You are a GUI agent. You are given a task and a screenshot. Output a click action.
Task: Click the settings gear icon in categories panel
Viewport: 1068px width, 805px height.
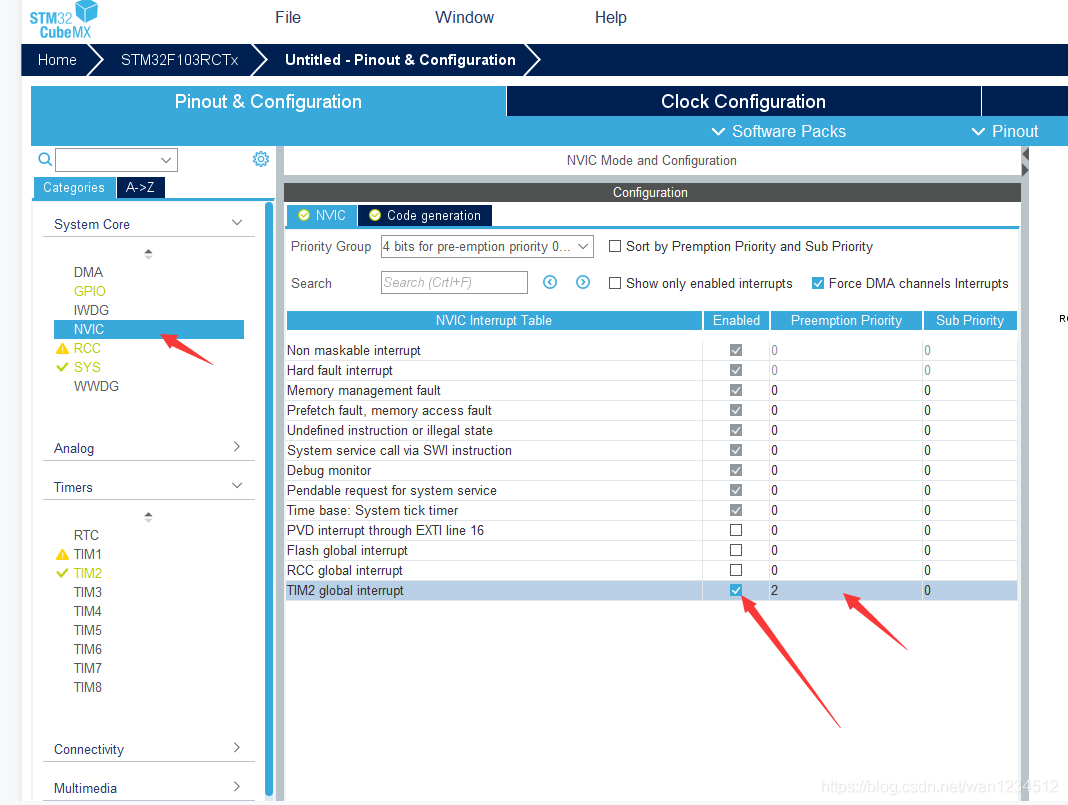click(261, 159)
